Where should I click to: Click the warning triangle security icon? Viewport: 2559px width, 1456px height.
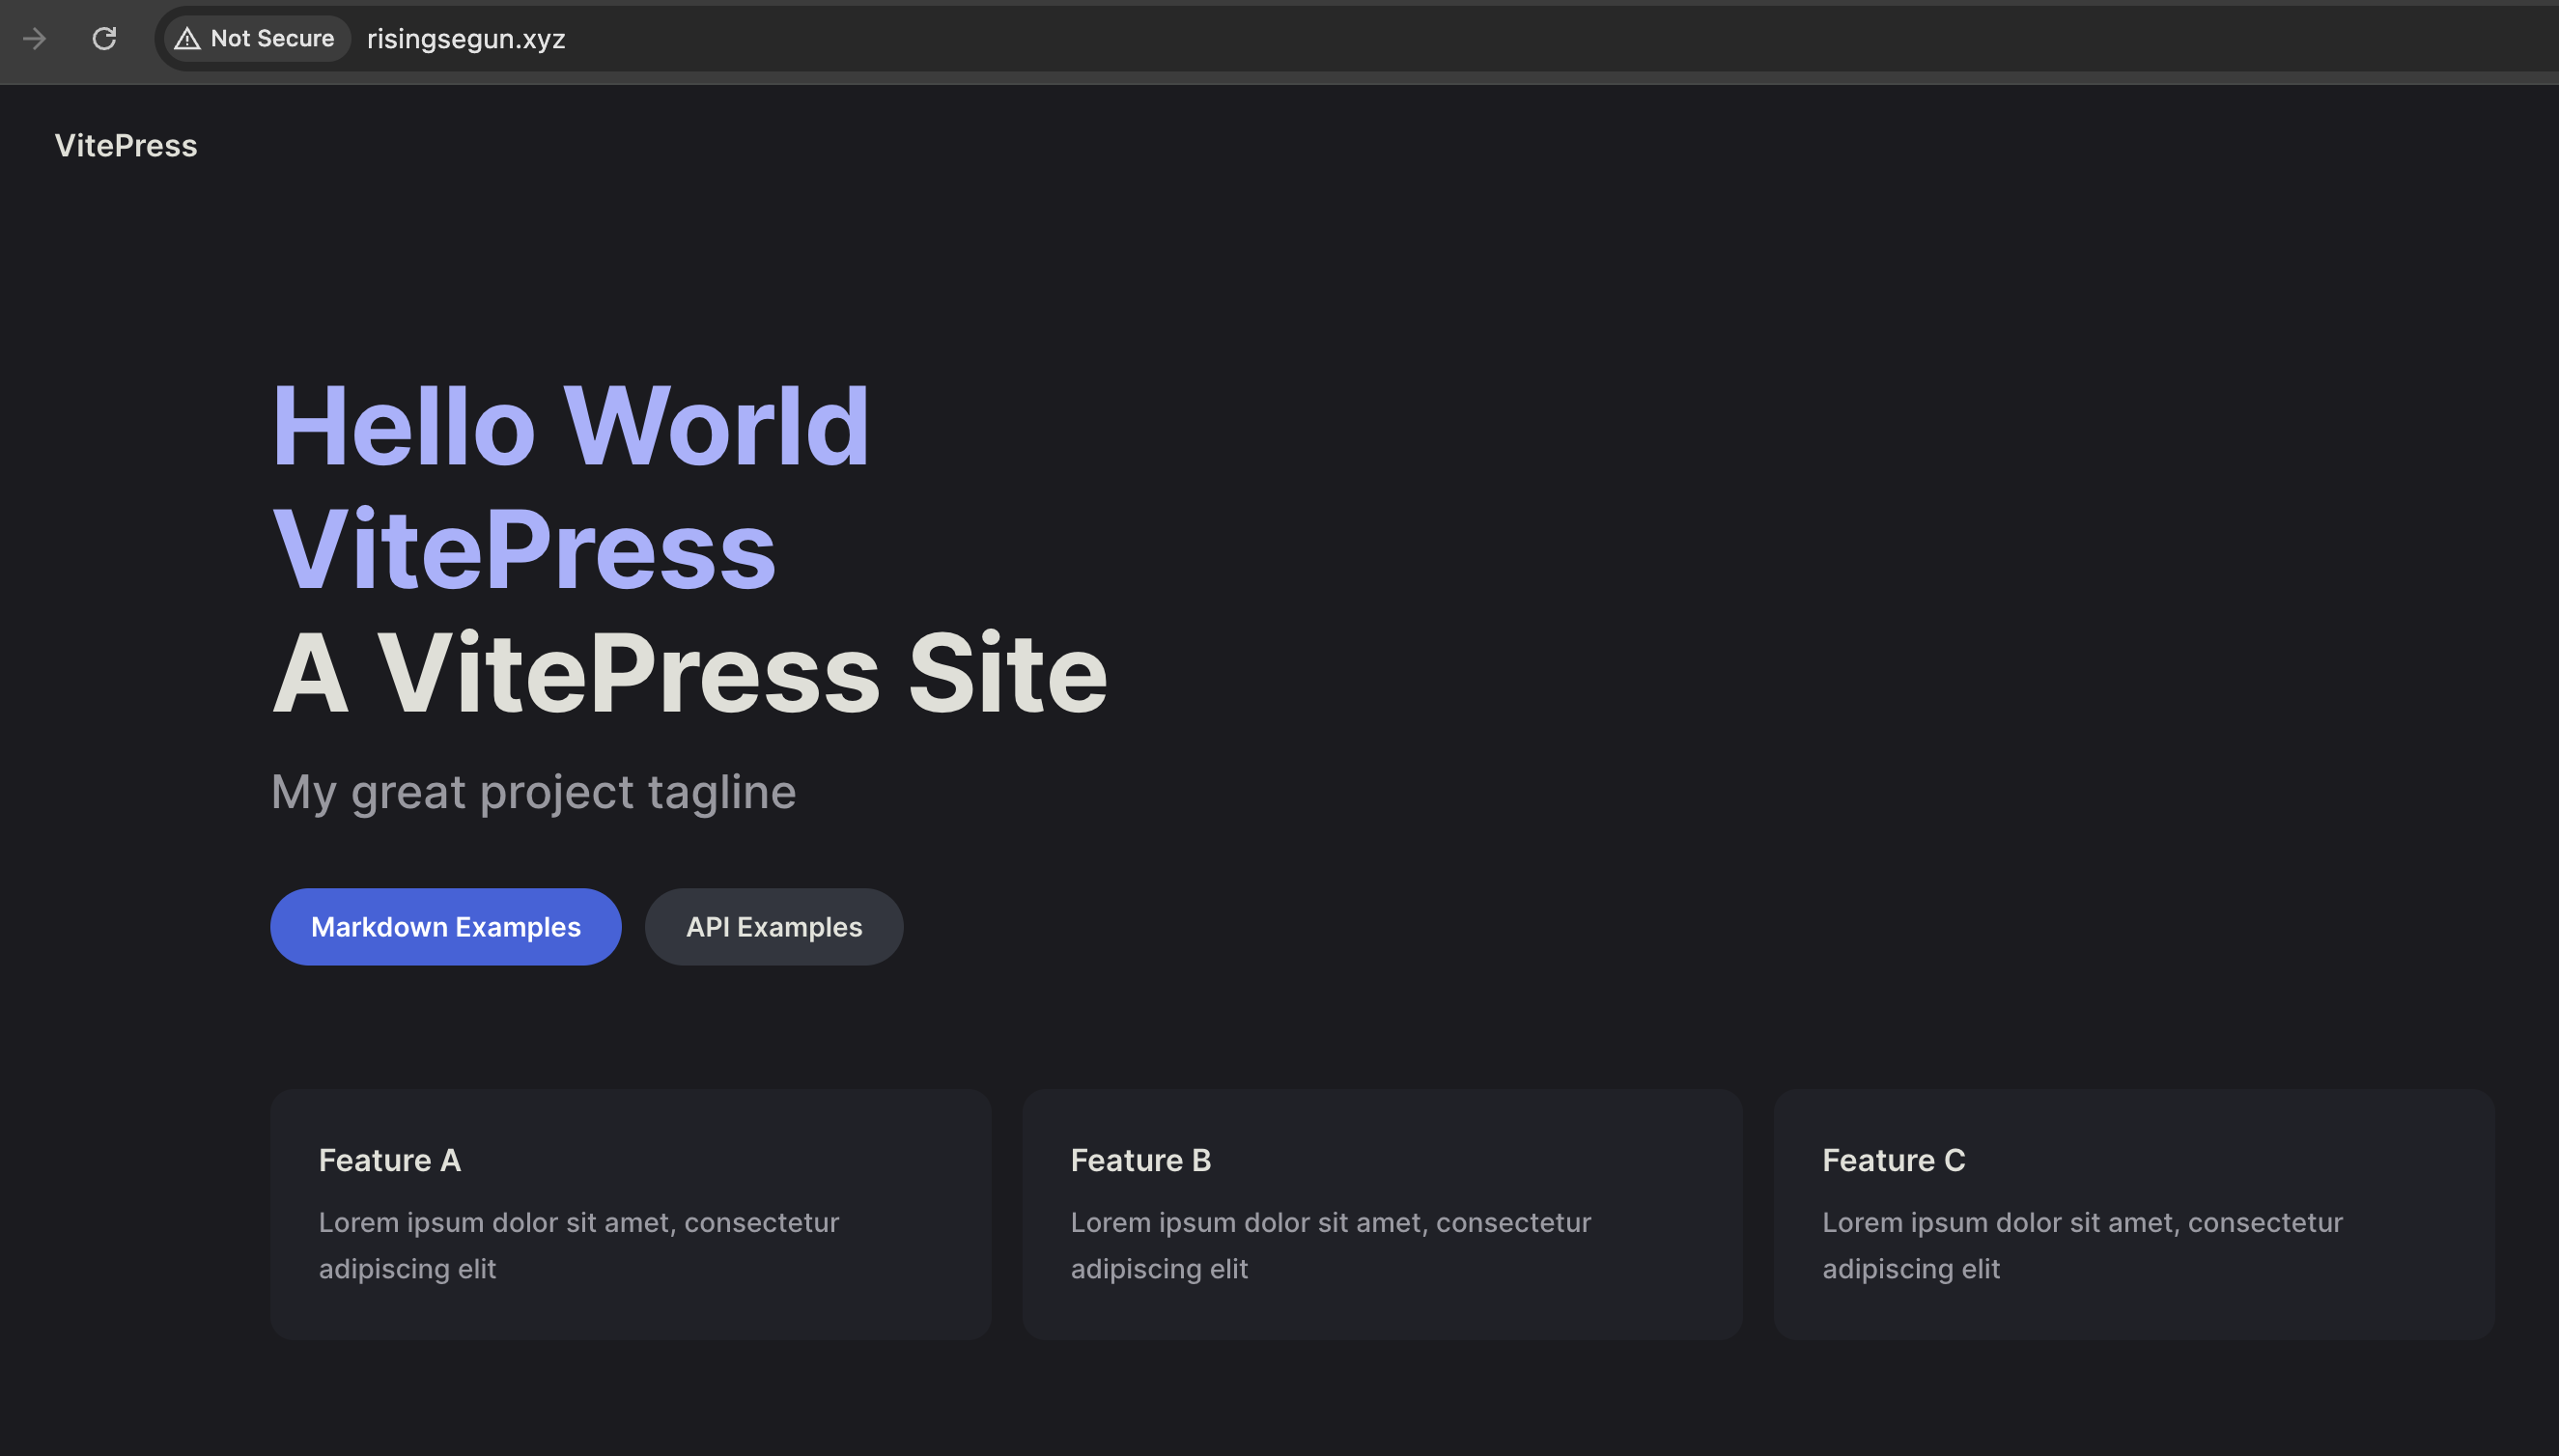coord(187,39)
